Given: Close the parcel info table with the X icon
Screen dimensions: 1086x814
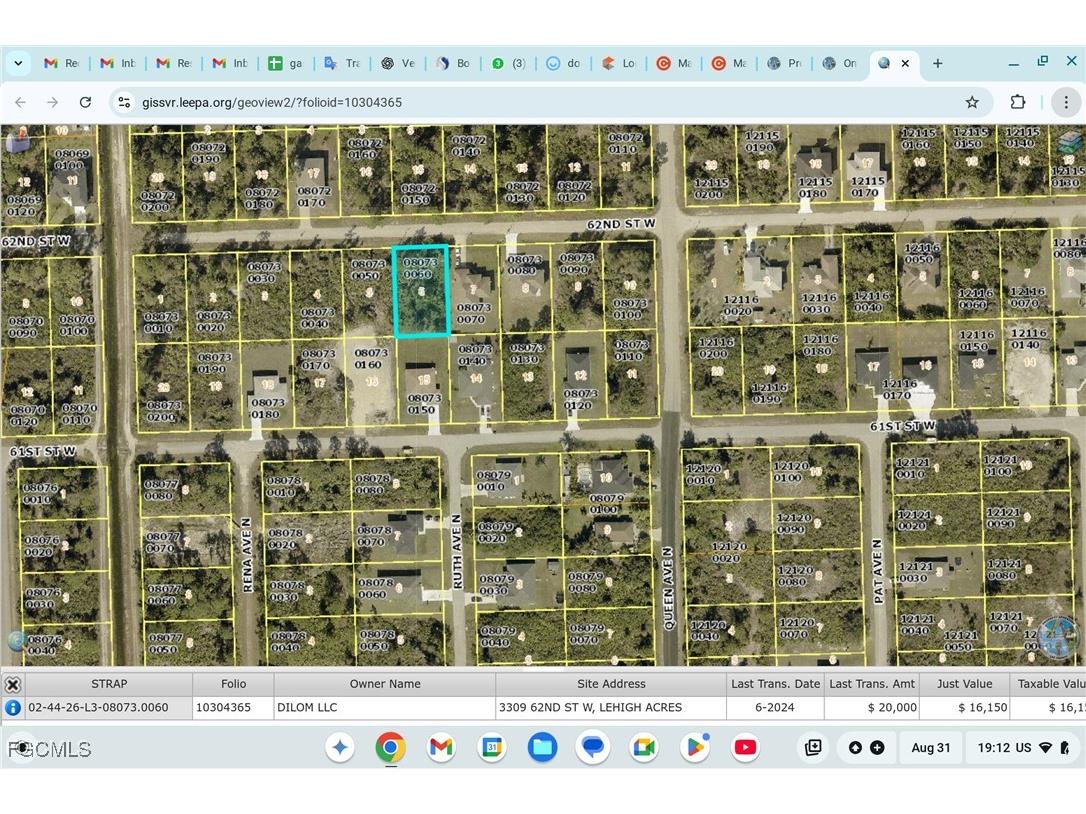Looking at the screenshot, I should pyautogui.click(x=13, y=683).
